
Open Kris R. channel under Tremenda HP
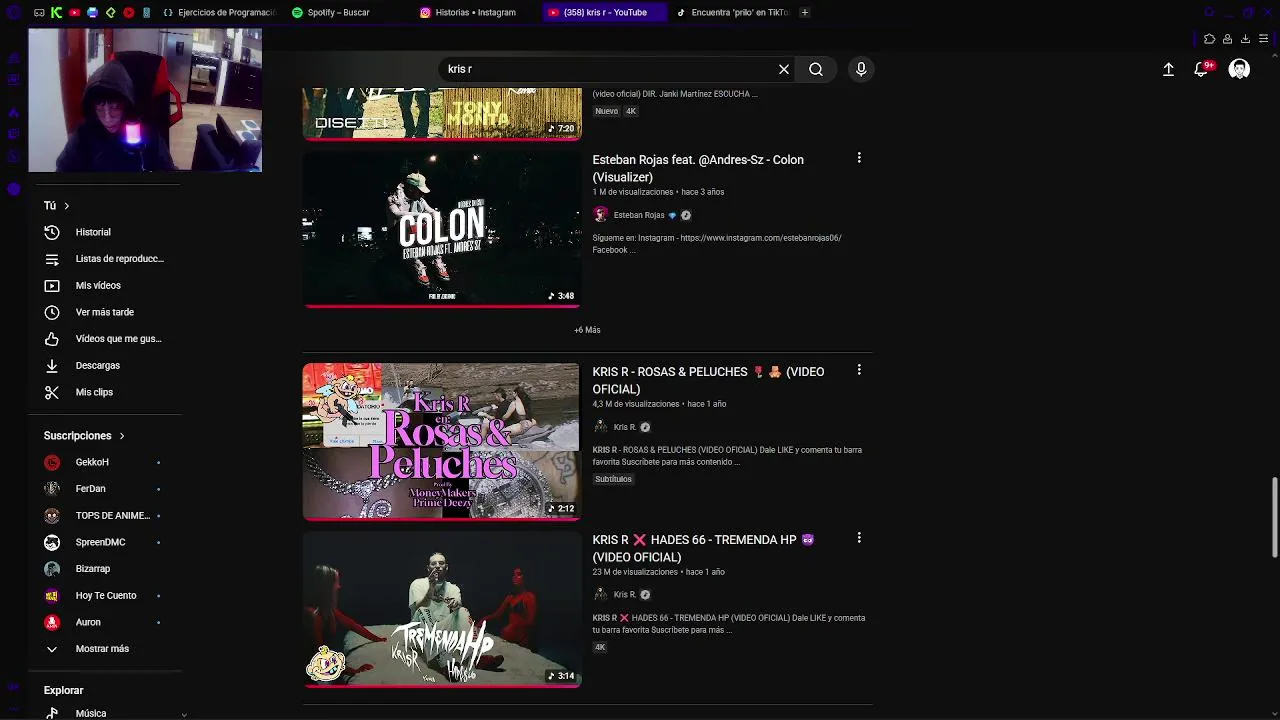click(625, 595)
